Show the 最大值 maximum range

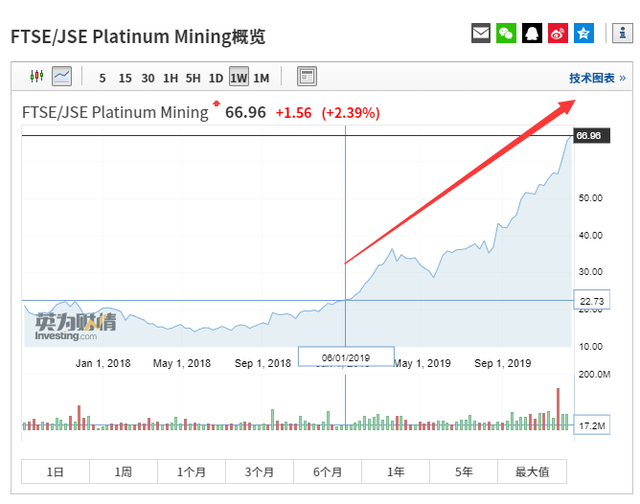point(532,472)
